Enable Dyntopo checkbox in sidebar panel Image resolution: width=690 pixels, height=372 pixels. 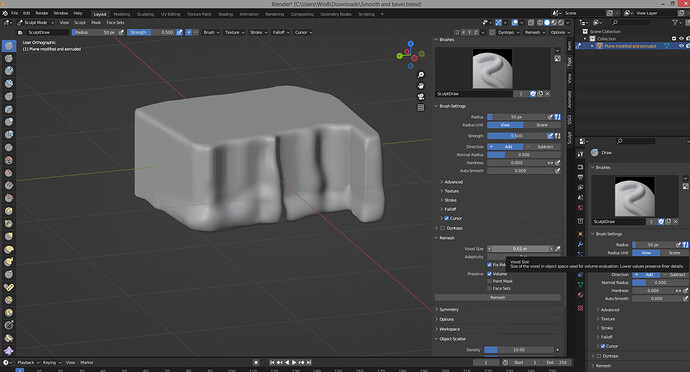(443, 228)
